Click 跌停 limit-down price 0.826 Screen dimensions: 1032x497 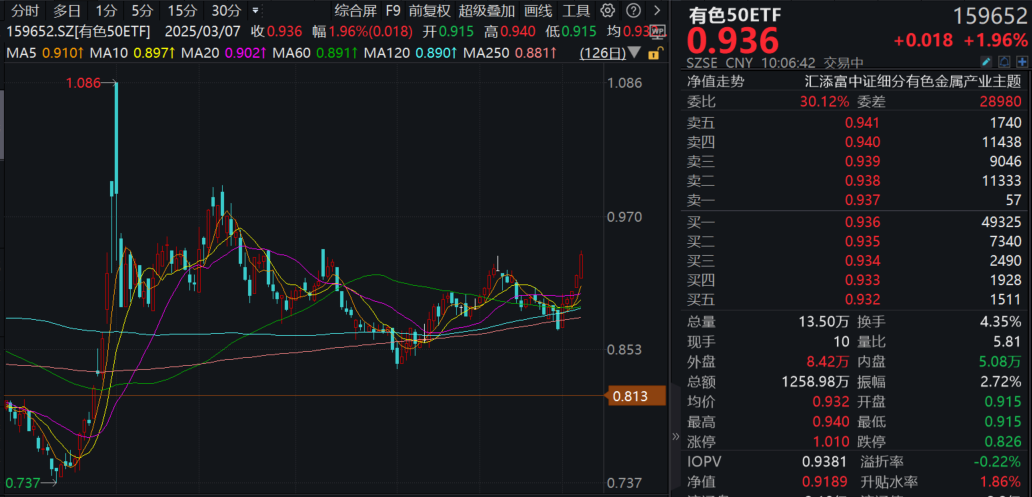(x=1004, y=440)
